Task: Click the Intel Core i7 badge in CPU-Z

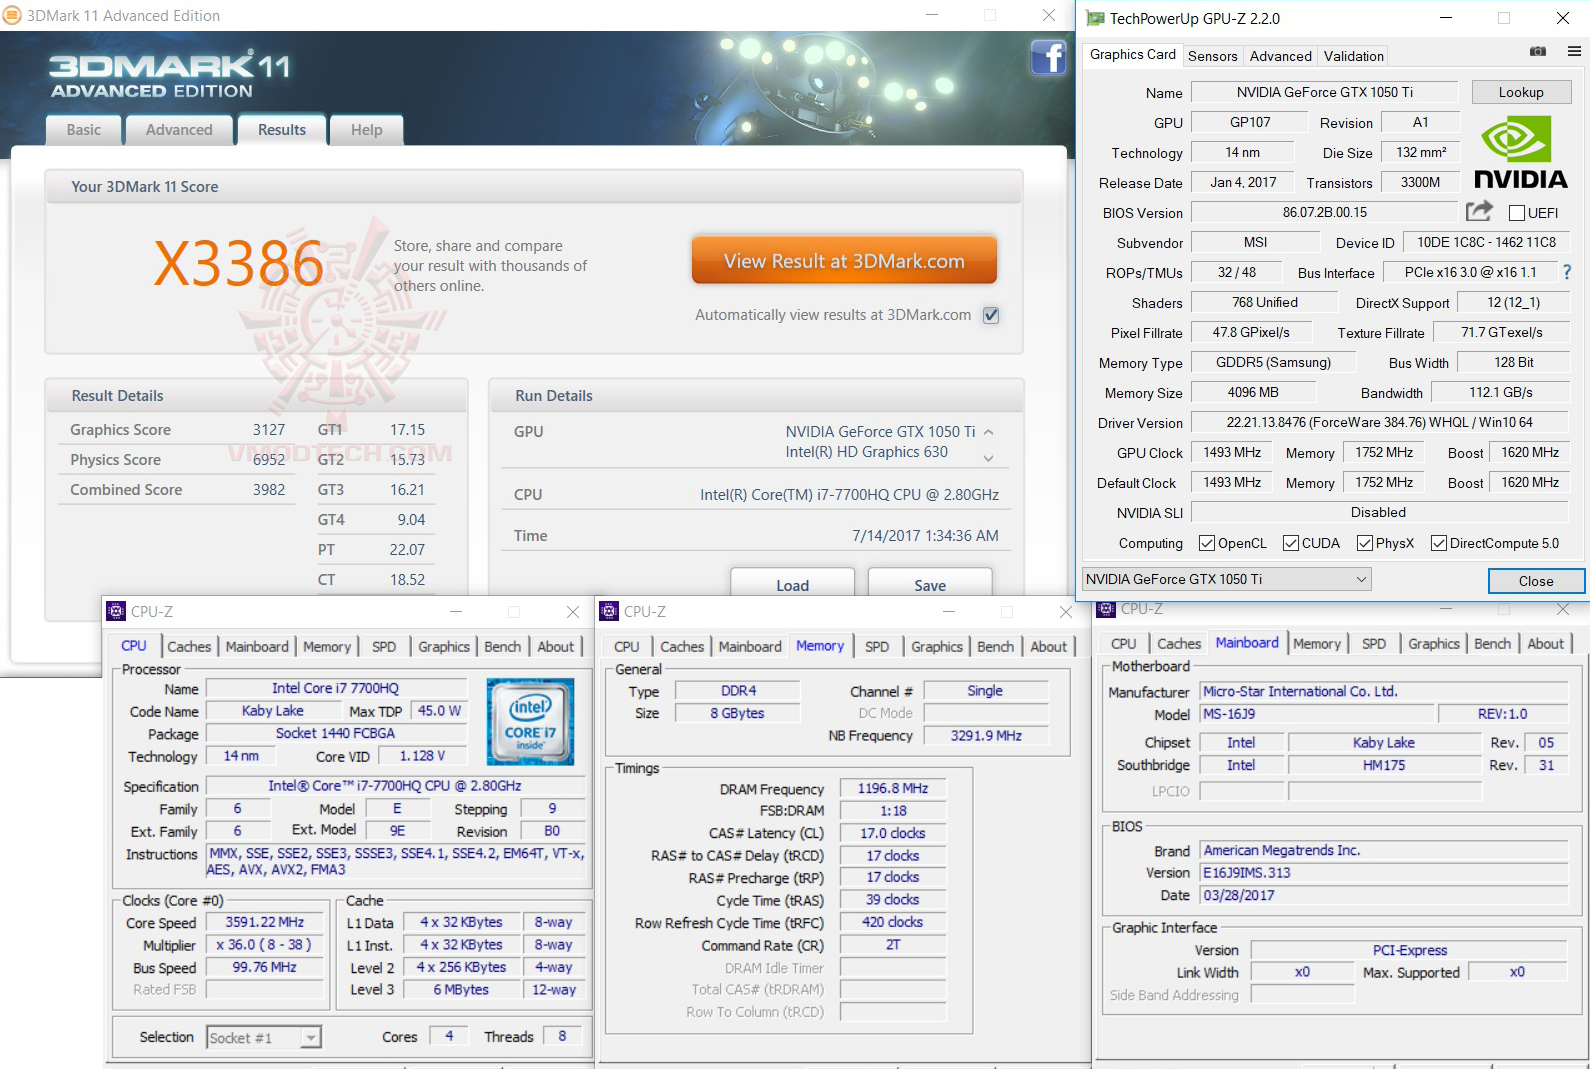Action: point(530,721)
